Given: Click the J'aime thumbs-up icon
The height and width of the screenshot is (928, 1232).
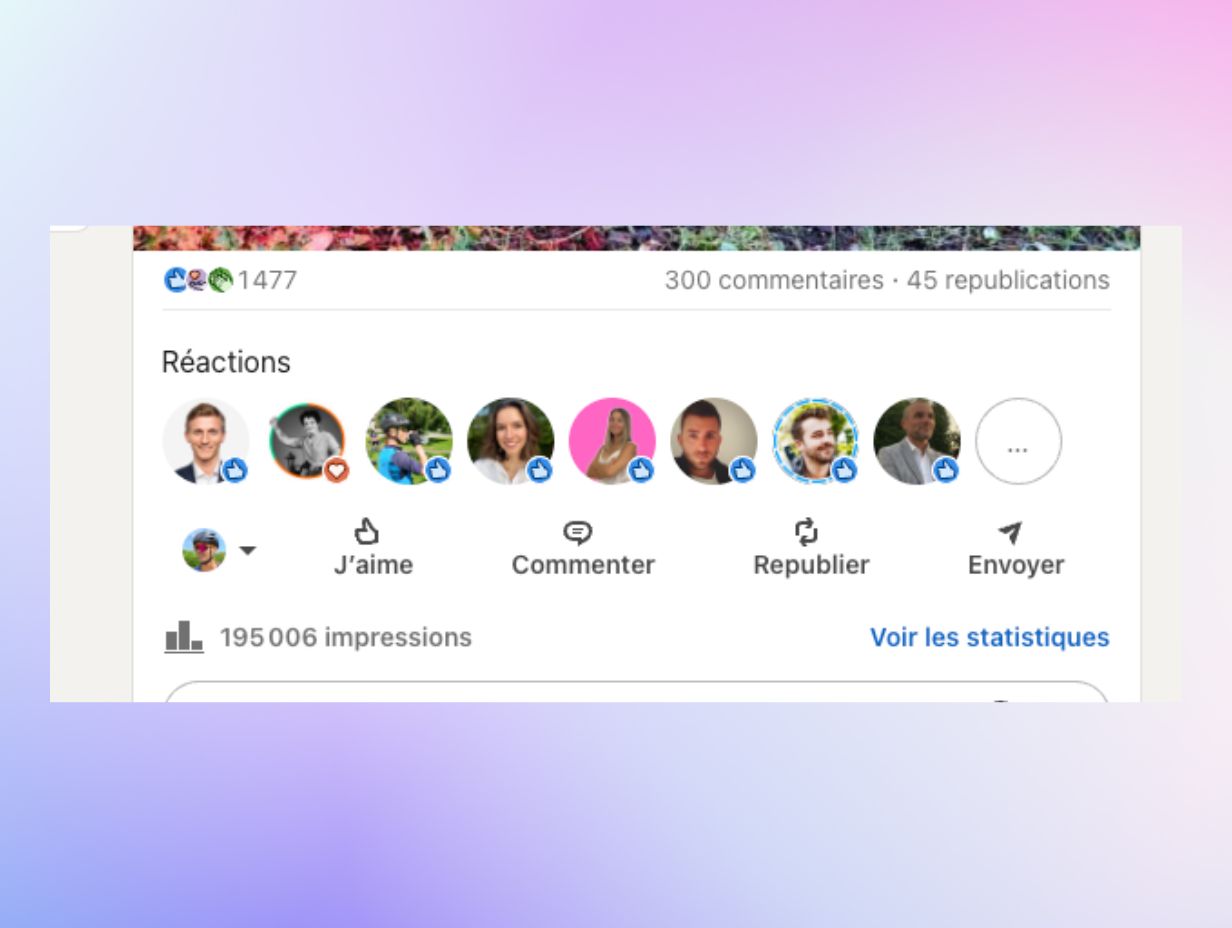Looking at the screenshot, I should [x=367, y=531].
